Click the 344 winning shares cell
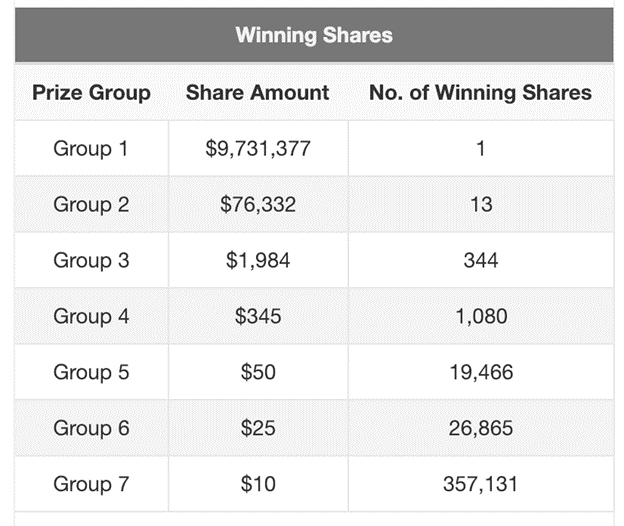Screen dimensions: 624x526 pyautogui.click(x=481, y=261)
